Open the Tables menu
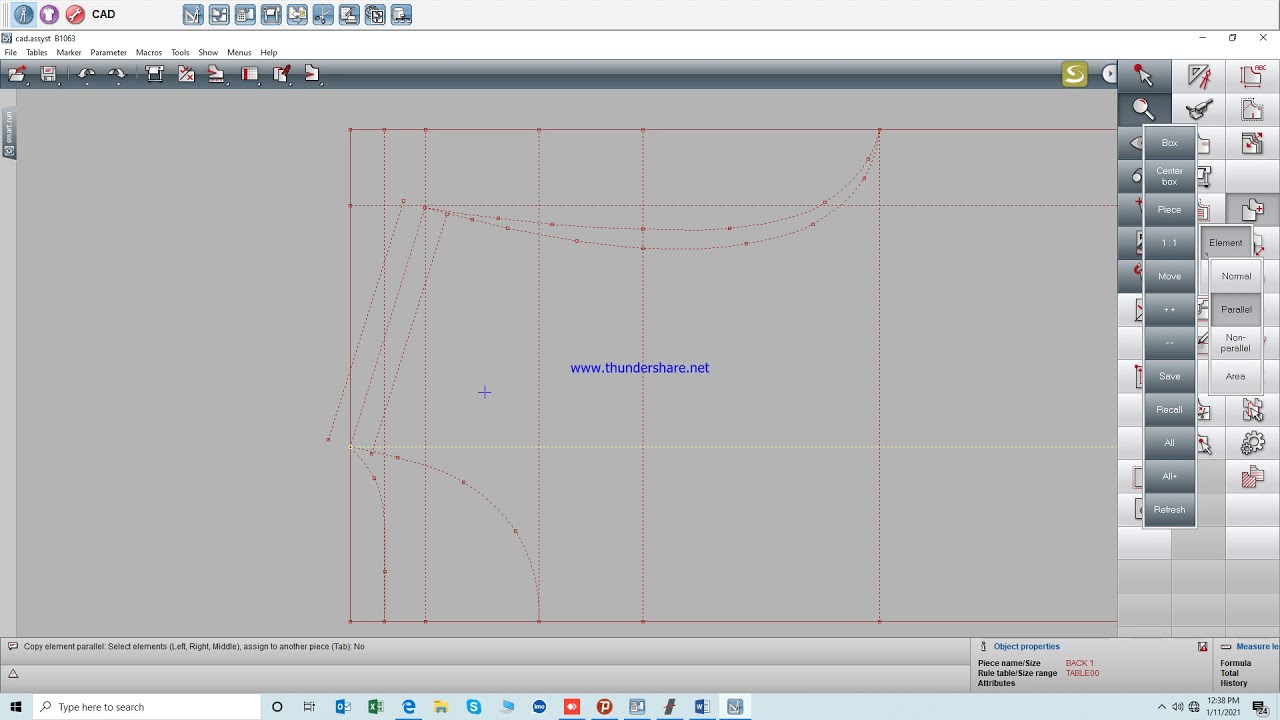The width and height of the screenshot is (1280, 720). click(37, 52)
